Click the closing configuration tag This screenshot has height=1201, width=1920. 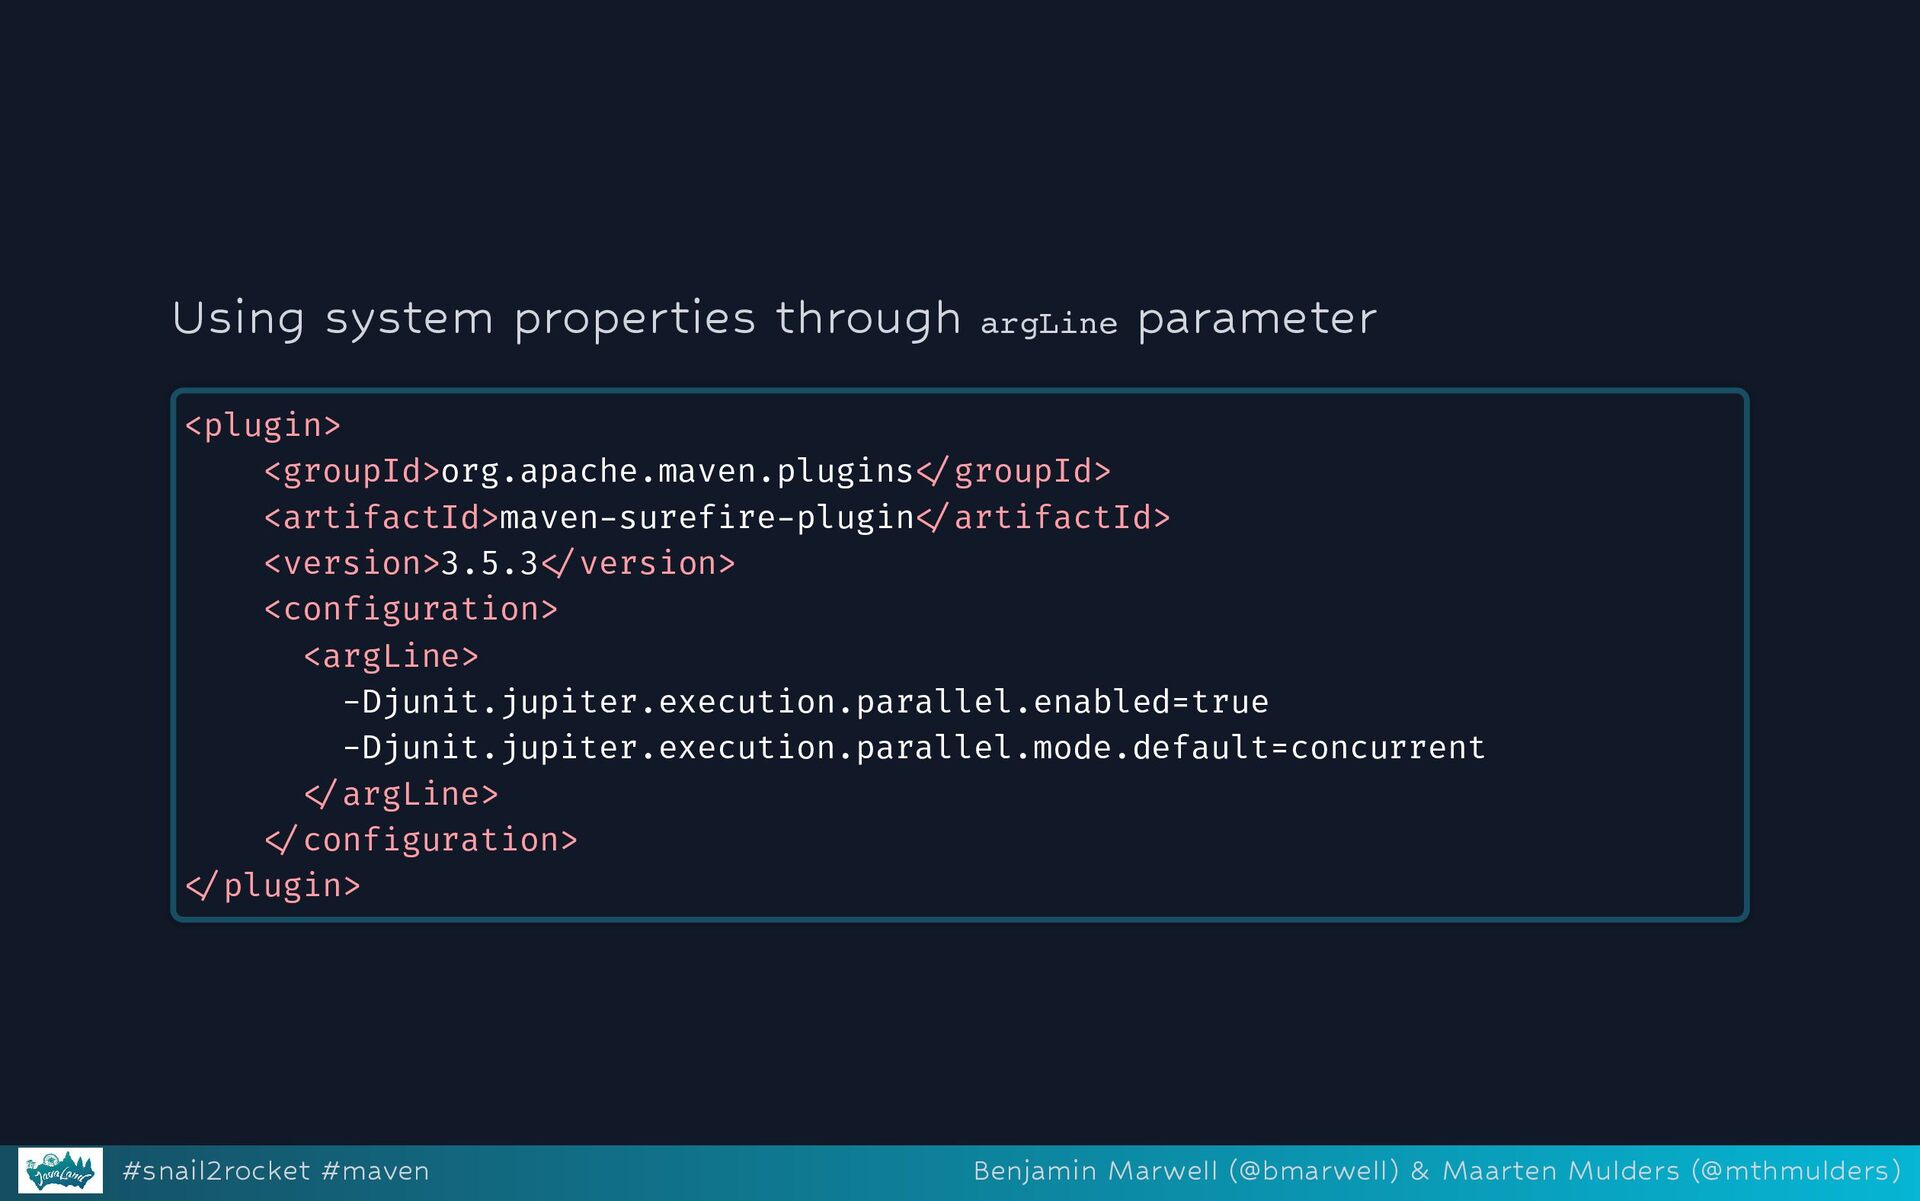tap(421, 840)
